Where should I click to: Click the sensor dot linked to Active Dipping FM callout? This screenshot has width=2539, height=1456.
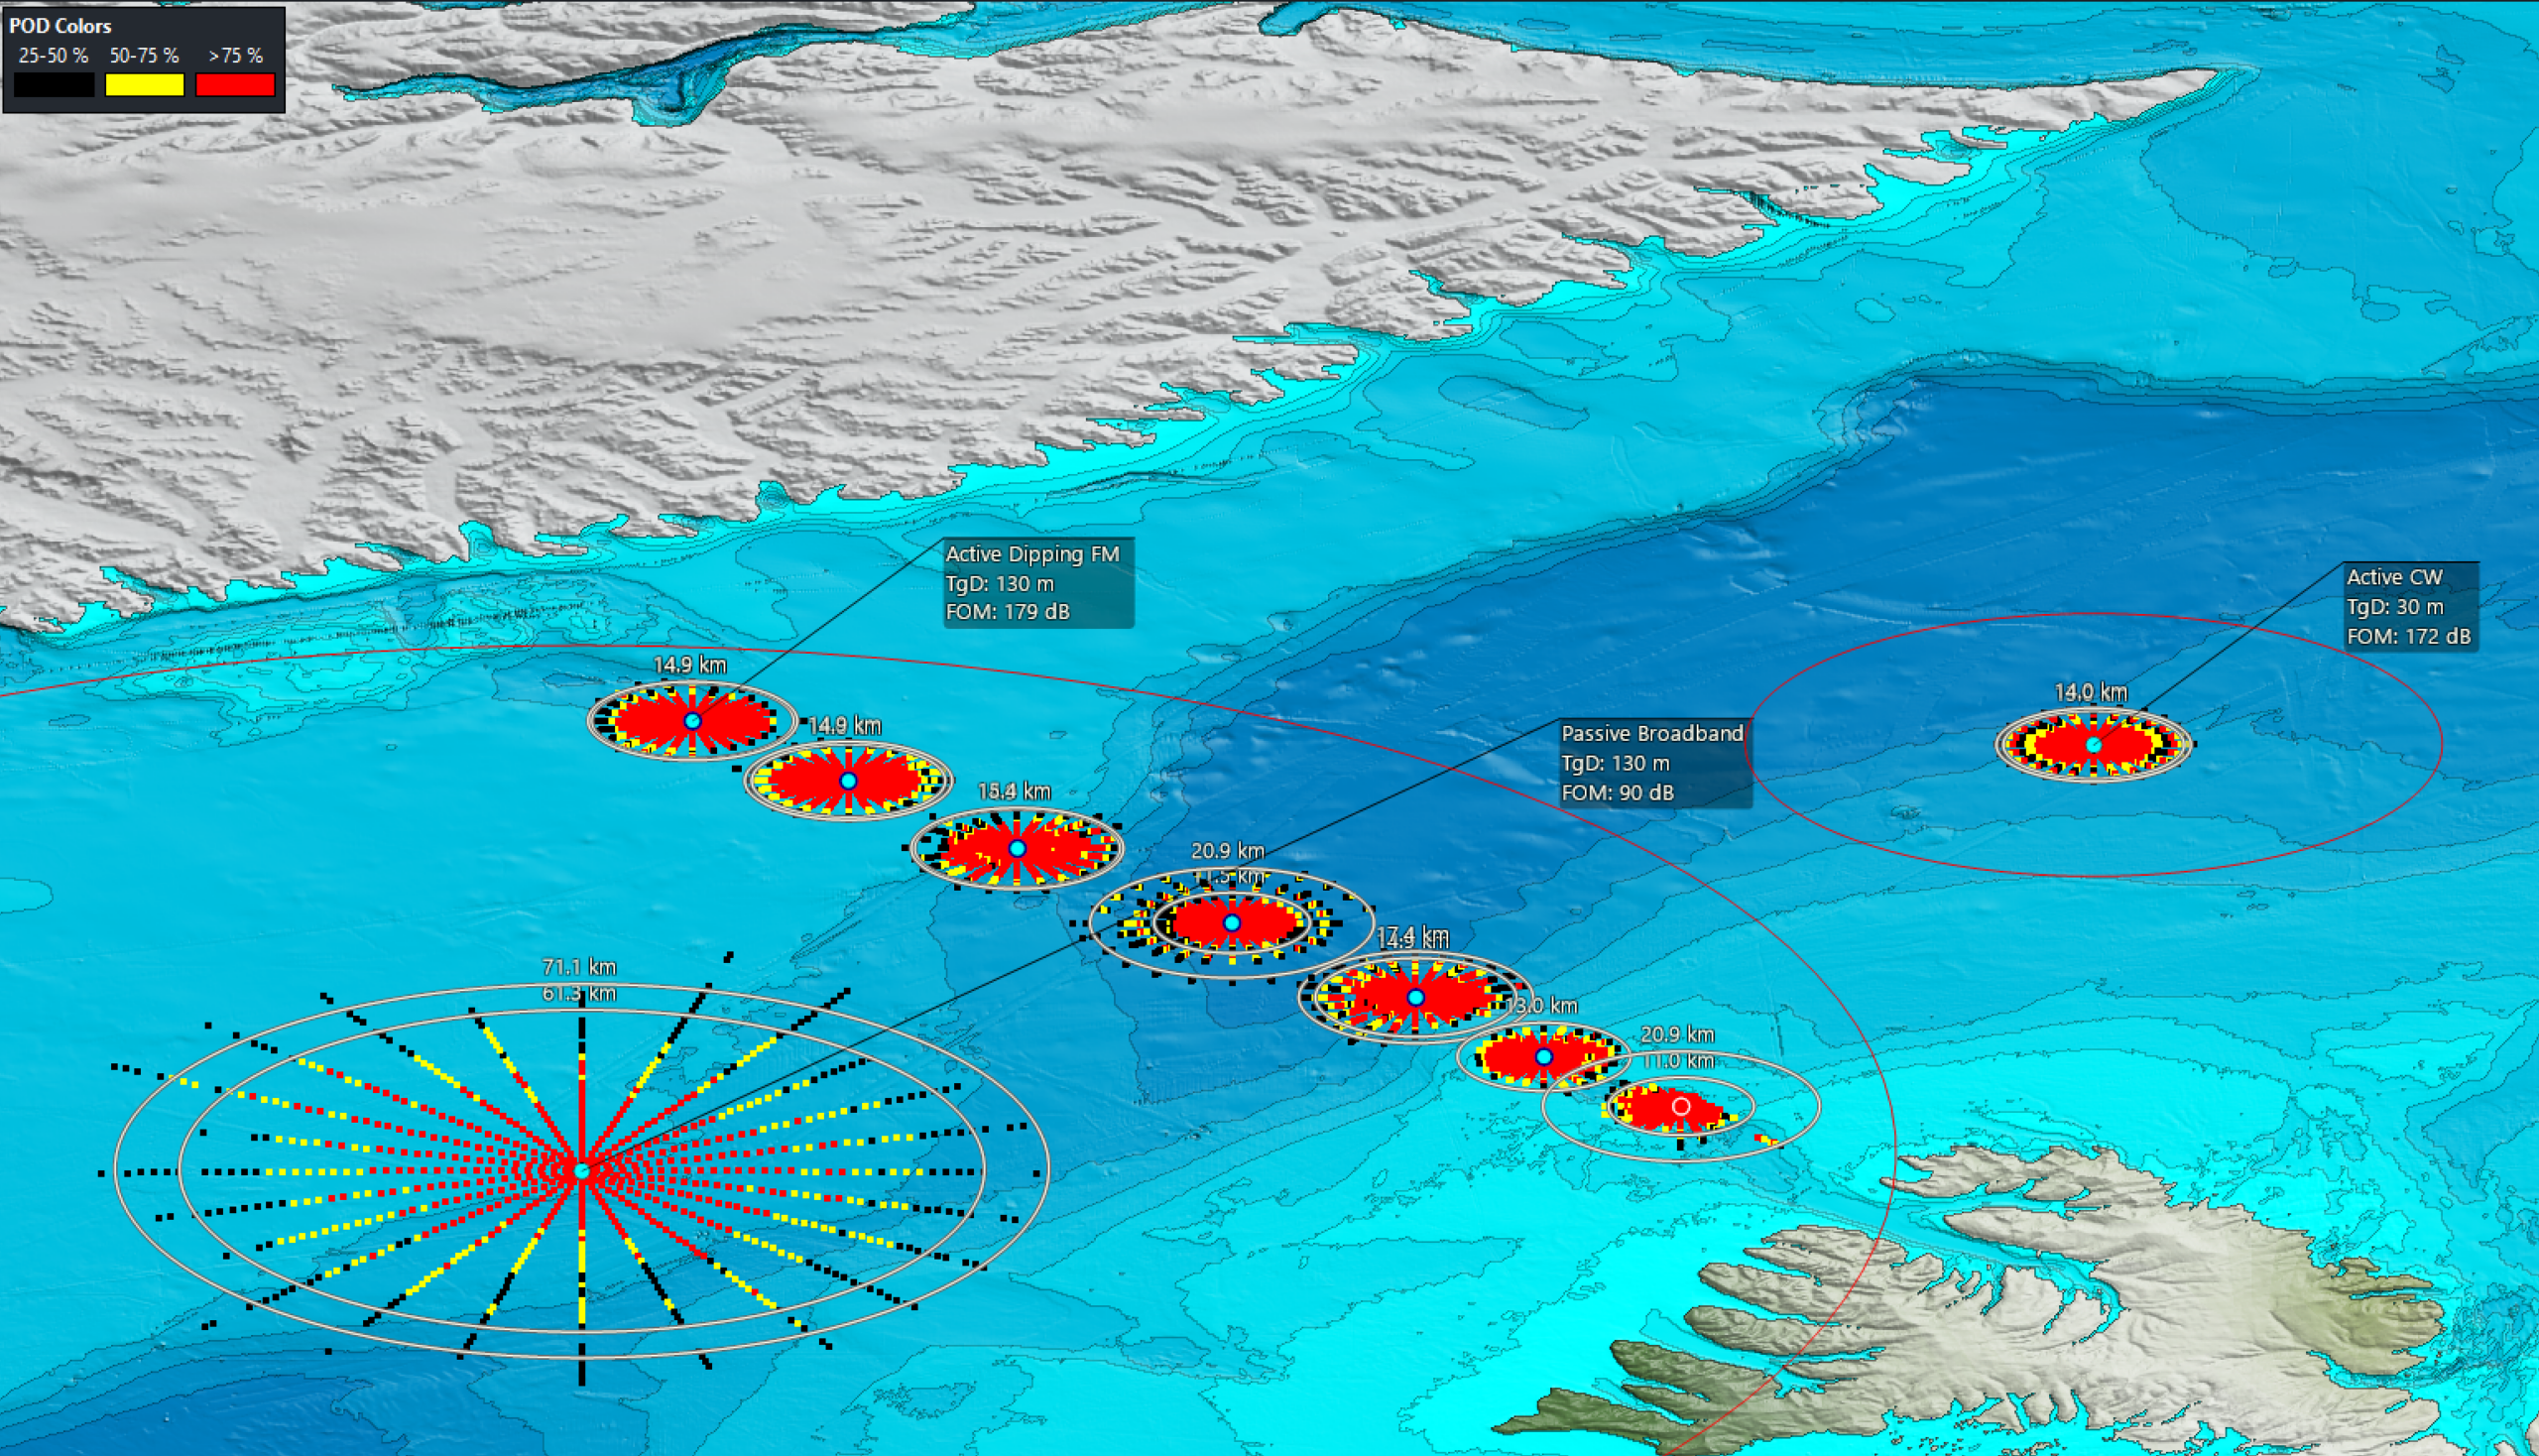[x=692, y=721]
